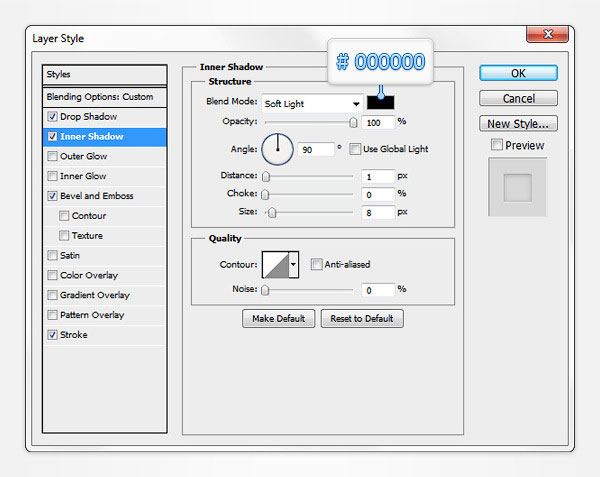Select the Pattern Overlay style label

(x=92, y=315)
